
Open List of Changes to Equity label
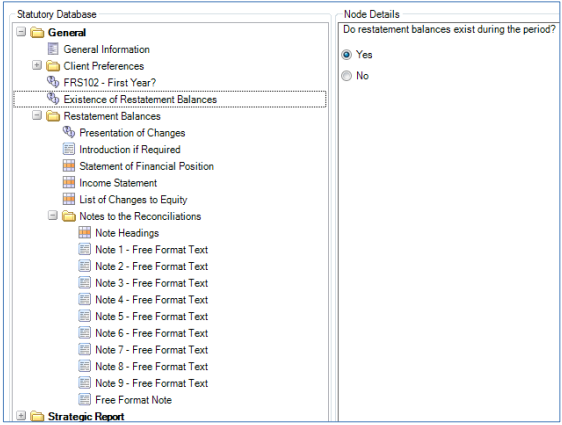click(x=133, y=200)
